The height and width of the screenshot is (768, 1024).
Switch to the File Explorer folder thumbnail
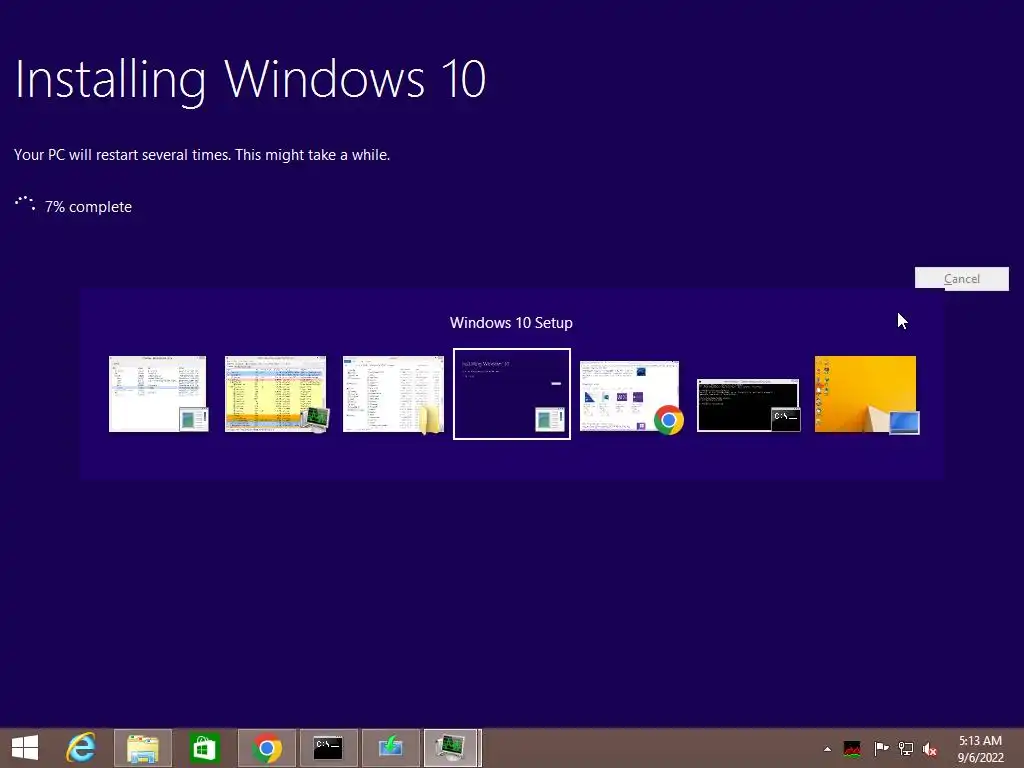tap(393, 394)
